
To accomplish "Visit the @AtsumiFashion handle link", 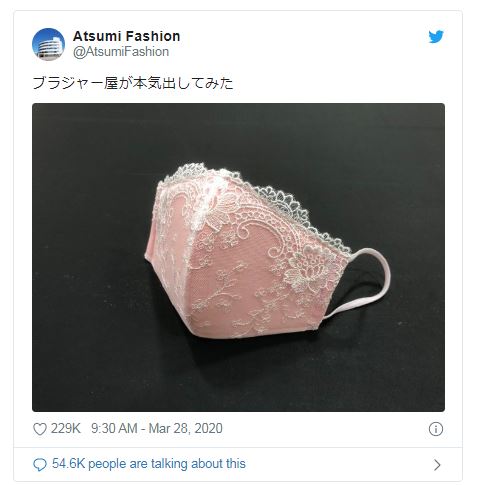I will click(x=121, y=52).
